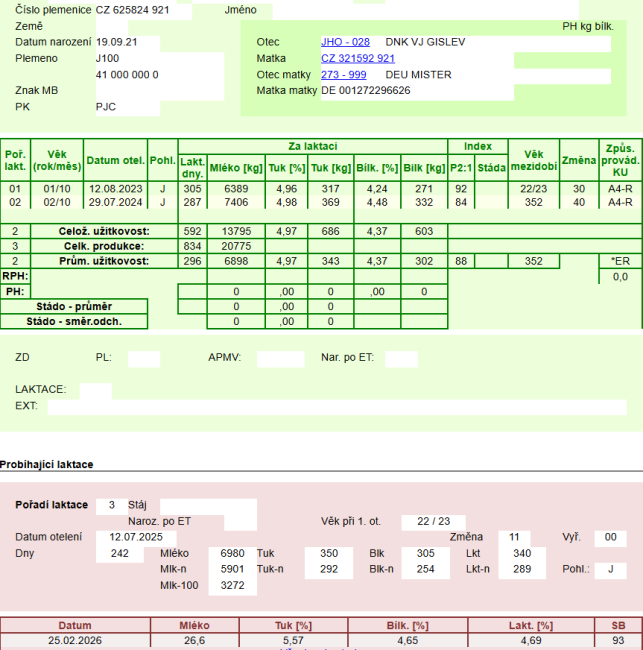Open the JHO - 028 sire link
The width and height of the screenshot is (643, 650).
(x=345, y=42)
